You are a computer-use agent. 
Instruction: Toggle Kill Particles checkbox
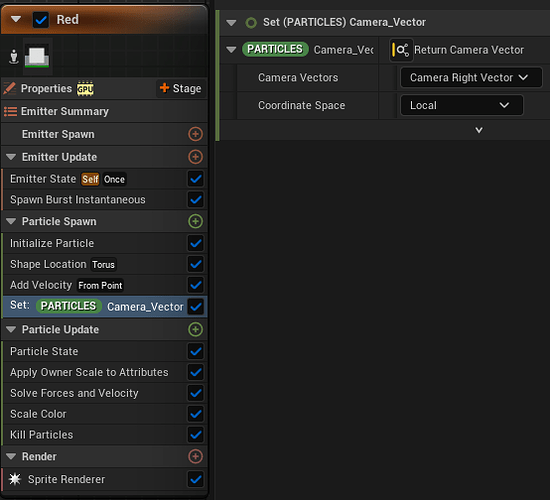tap(195, 435)
